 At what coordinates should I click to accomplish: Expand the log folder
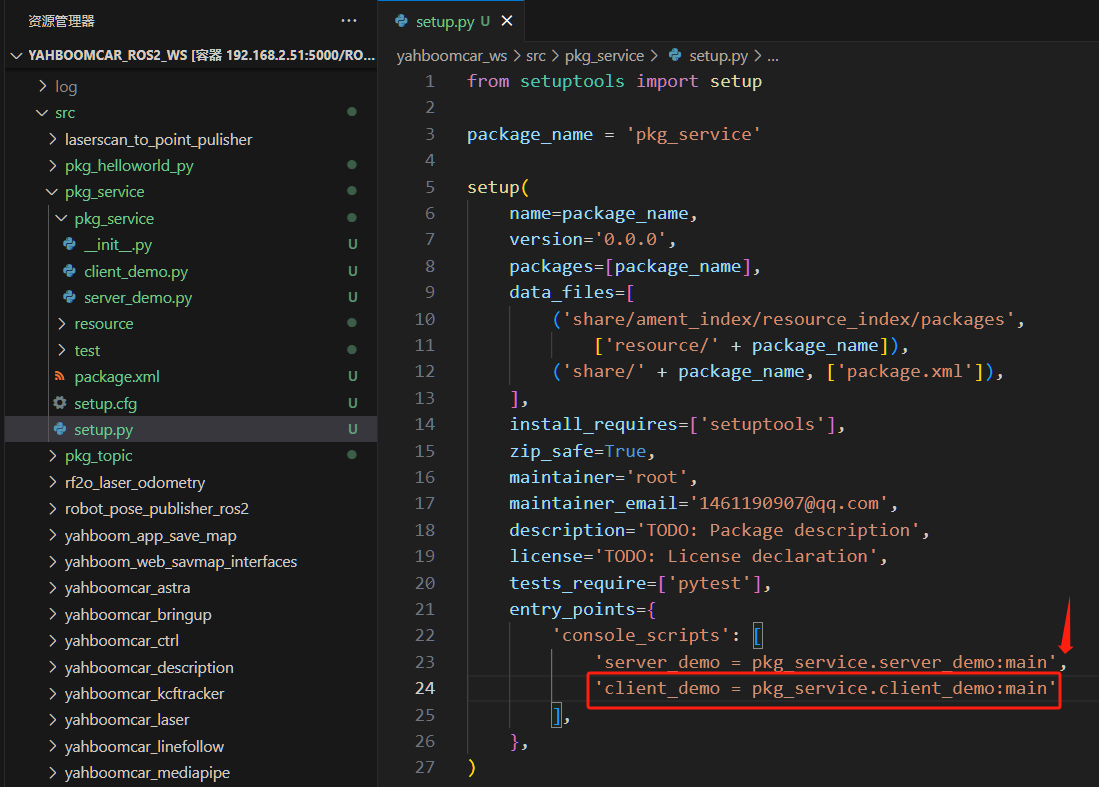(43, 86)
